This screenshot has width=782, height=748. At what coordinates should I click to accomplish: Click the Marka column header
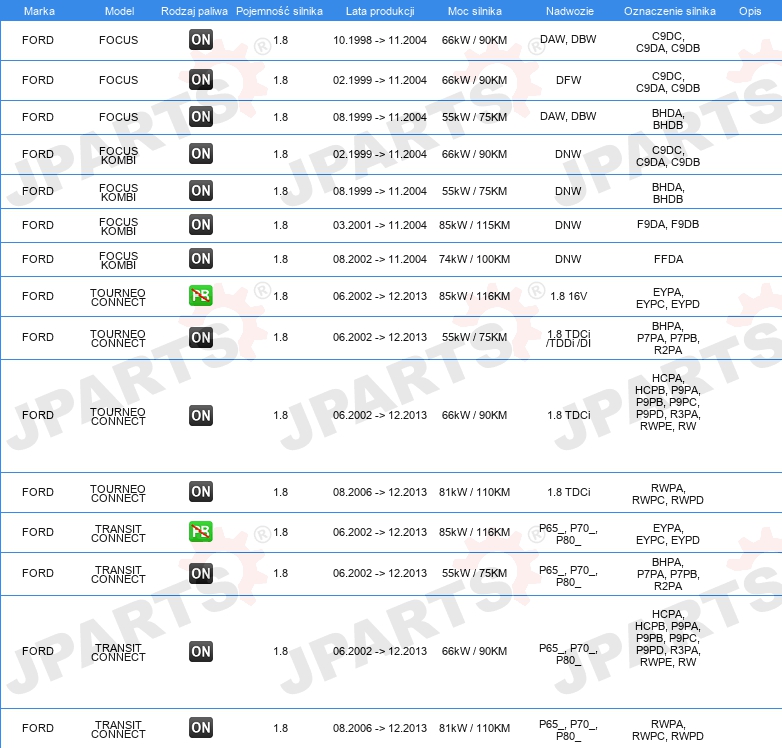[x=39, y=11]
